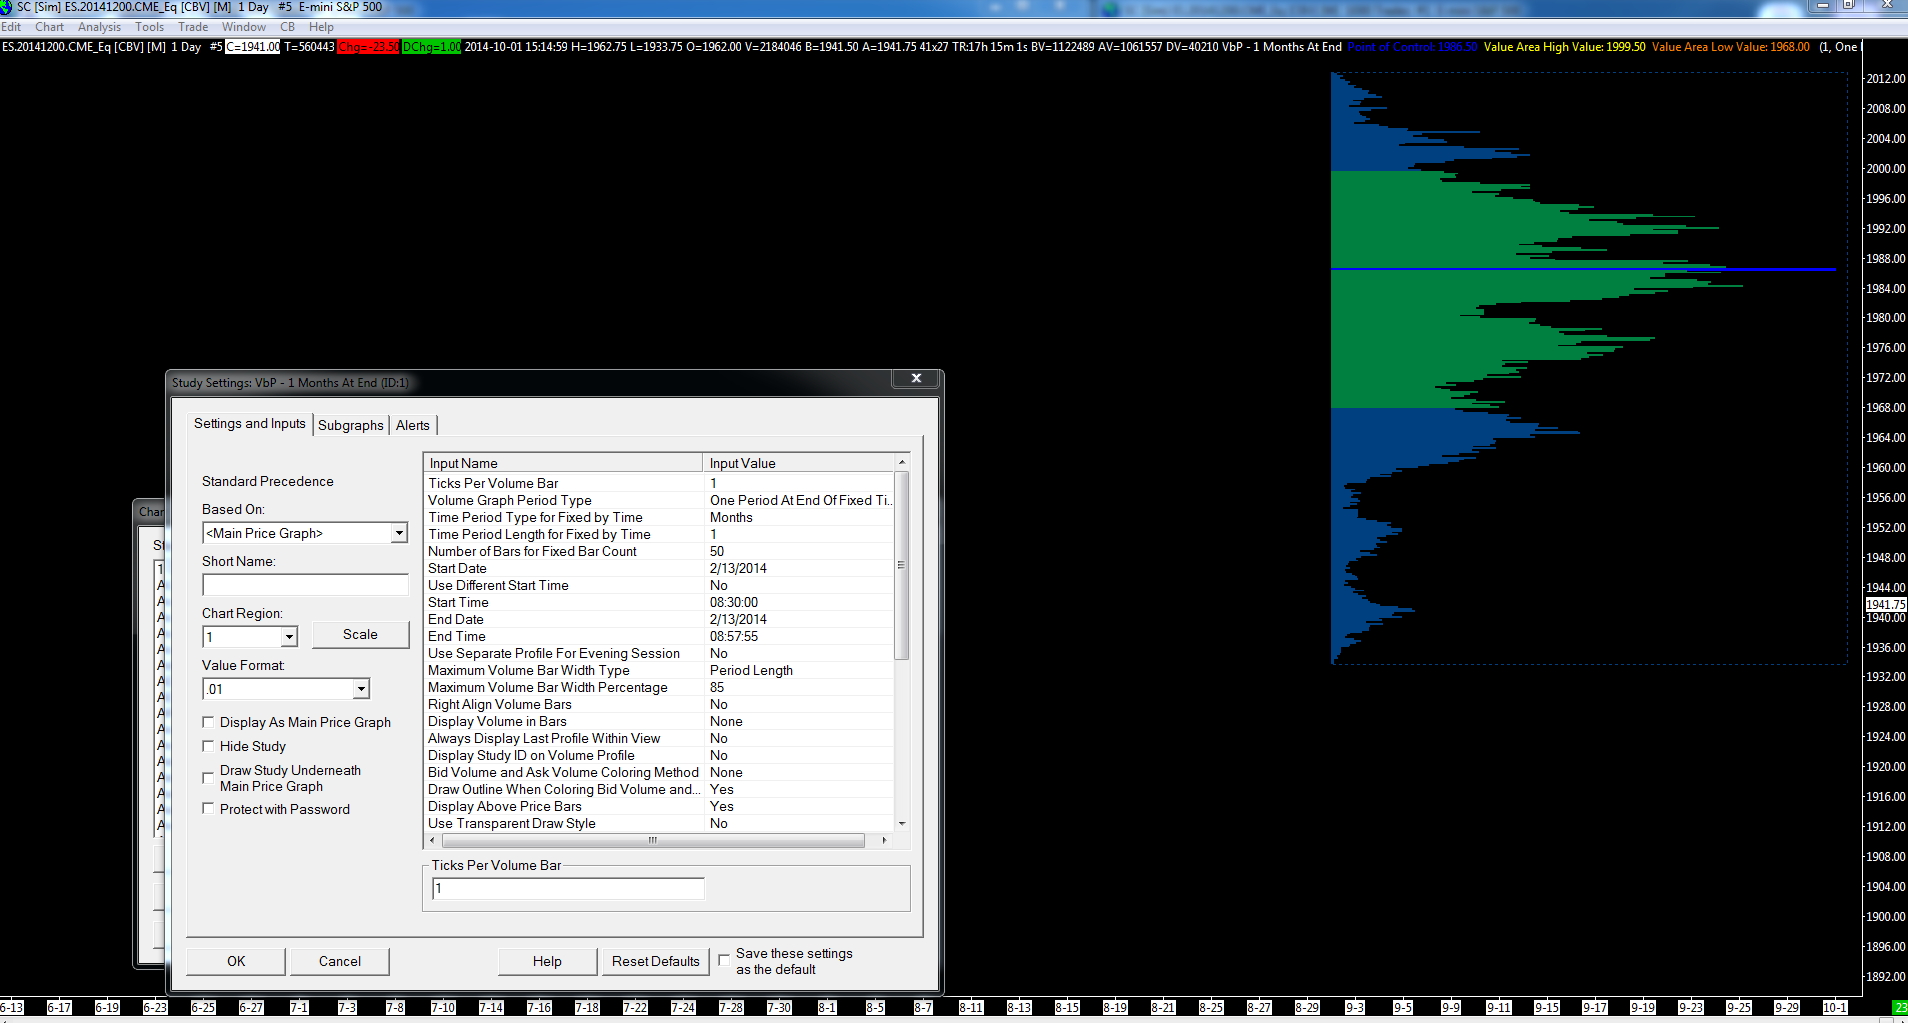This screenshot has width=1908, height=1023.
Task: Click horizontal scrollbar right arrow in inputs list
Action: point(884,841)
